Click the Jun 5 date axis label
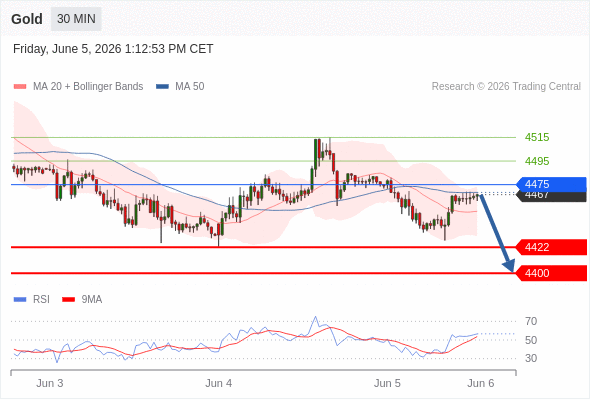 [x=387, y=383]
